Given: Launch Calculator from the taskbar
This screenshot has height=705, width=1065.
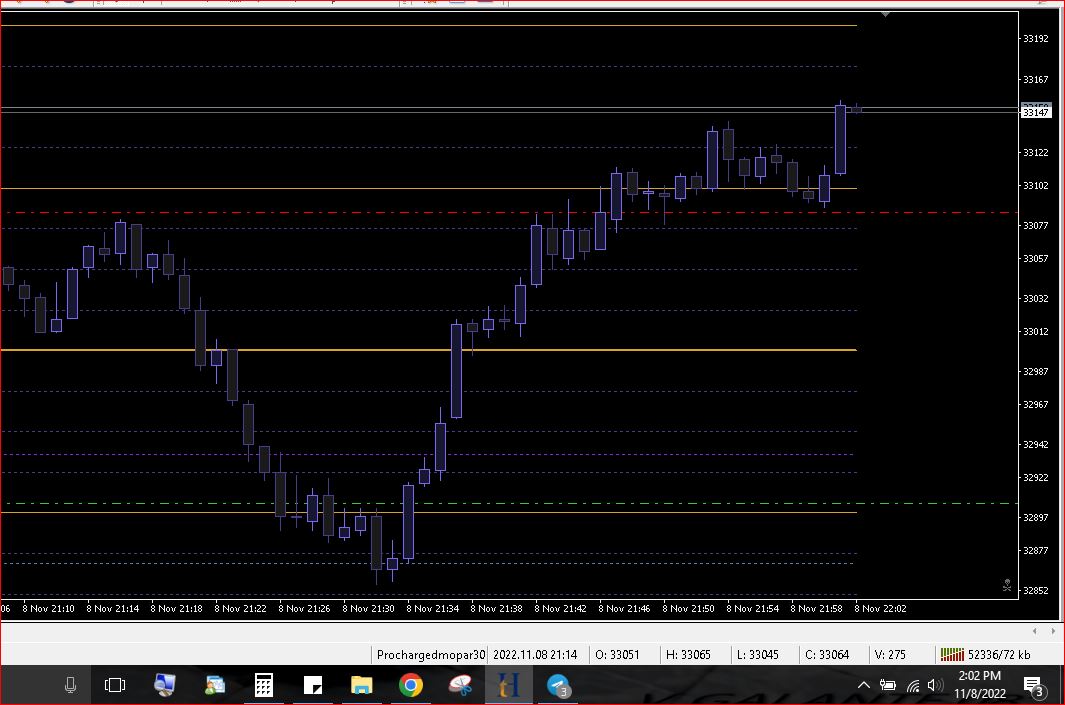Looking at the screenshot, I should point(264,686).
